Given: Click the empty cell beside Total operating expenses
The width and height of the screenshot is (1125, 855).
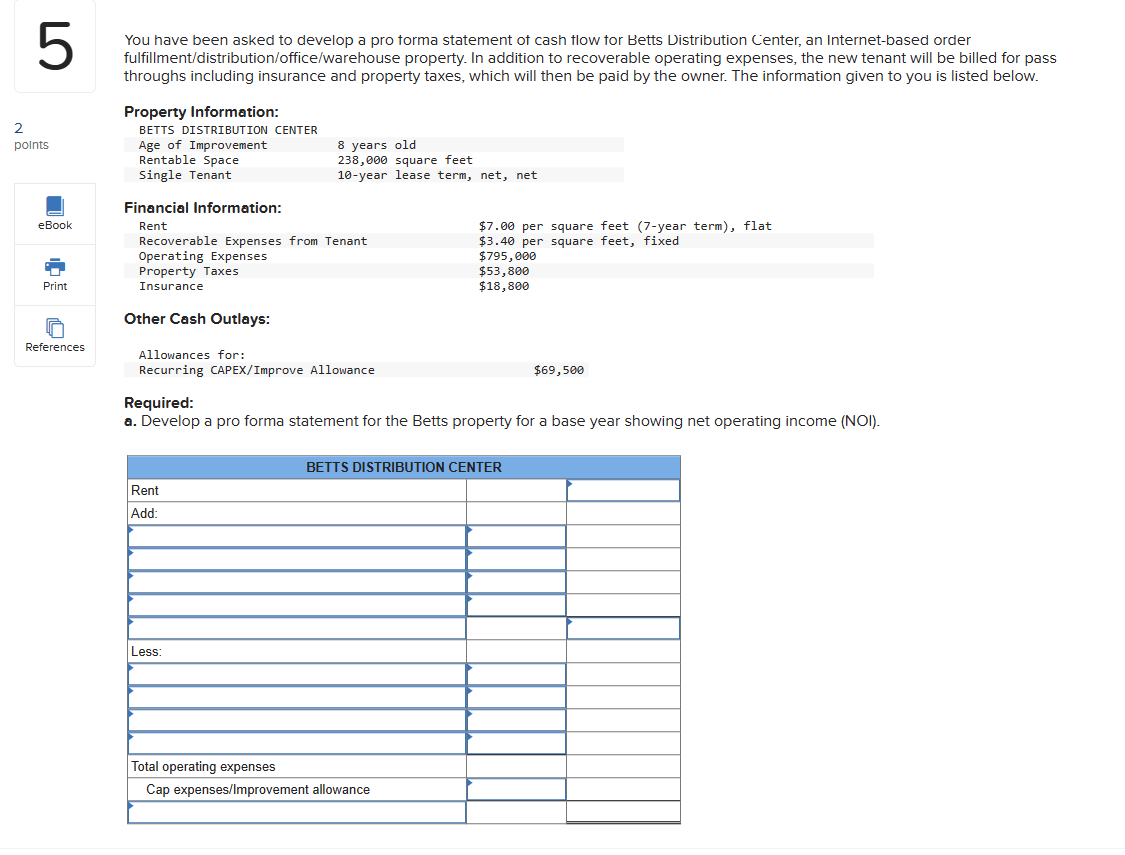Looking at the screenshot, I should [x=515, y=766].
